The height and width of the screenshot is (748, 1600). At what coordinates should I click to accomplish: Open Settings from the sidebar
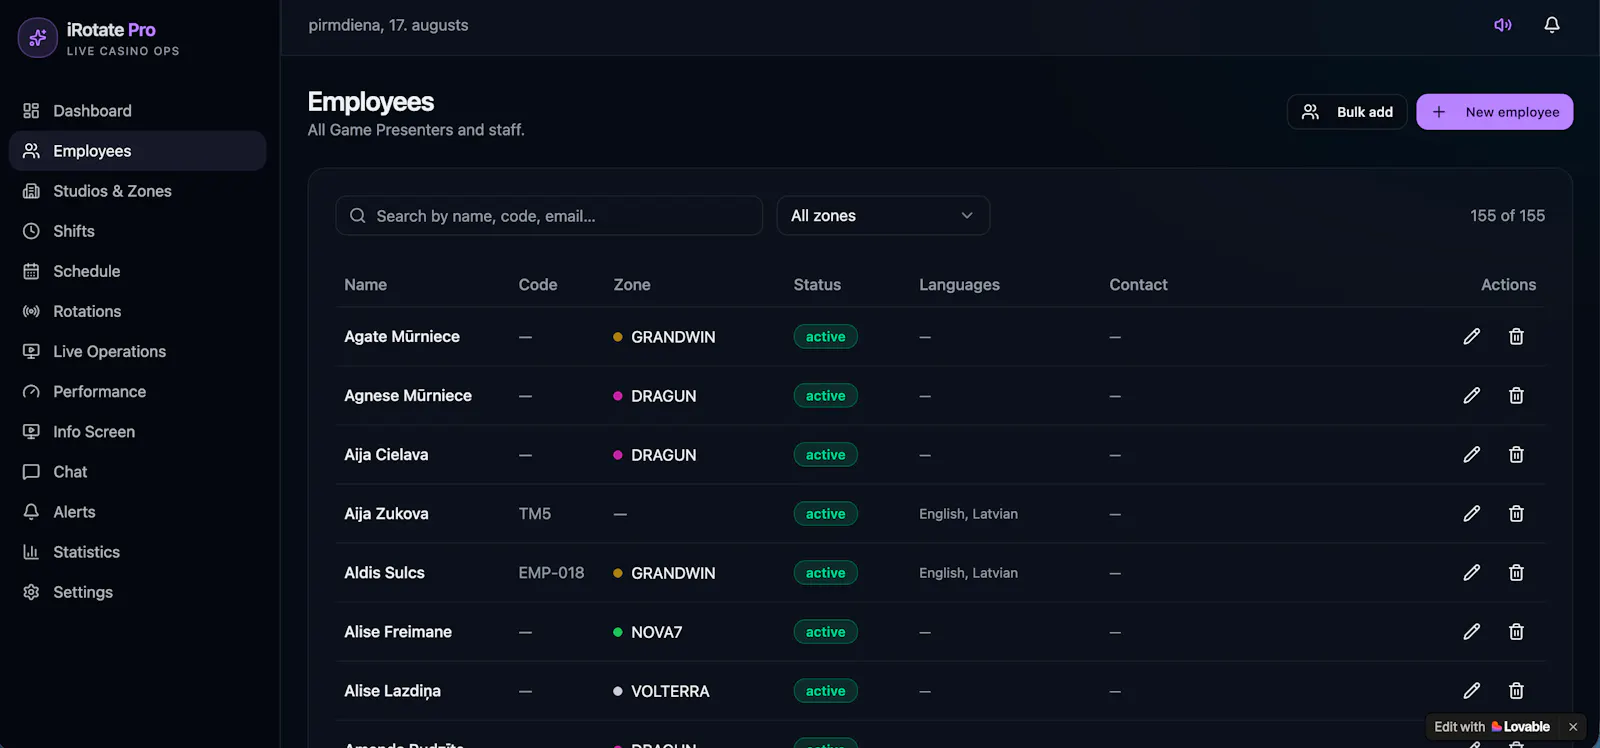coord(137,592)
